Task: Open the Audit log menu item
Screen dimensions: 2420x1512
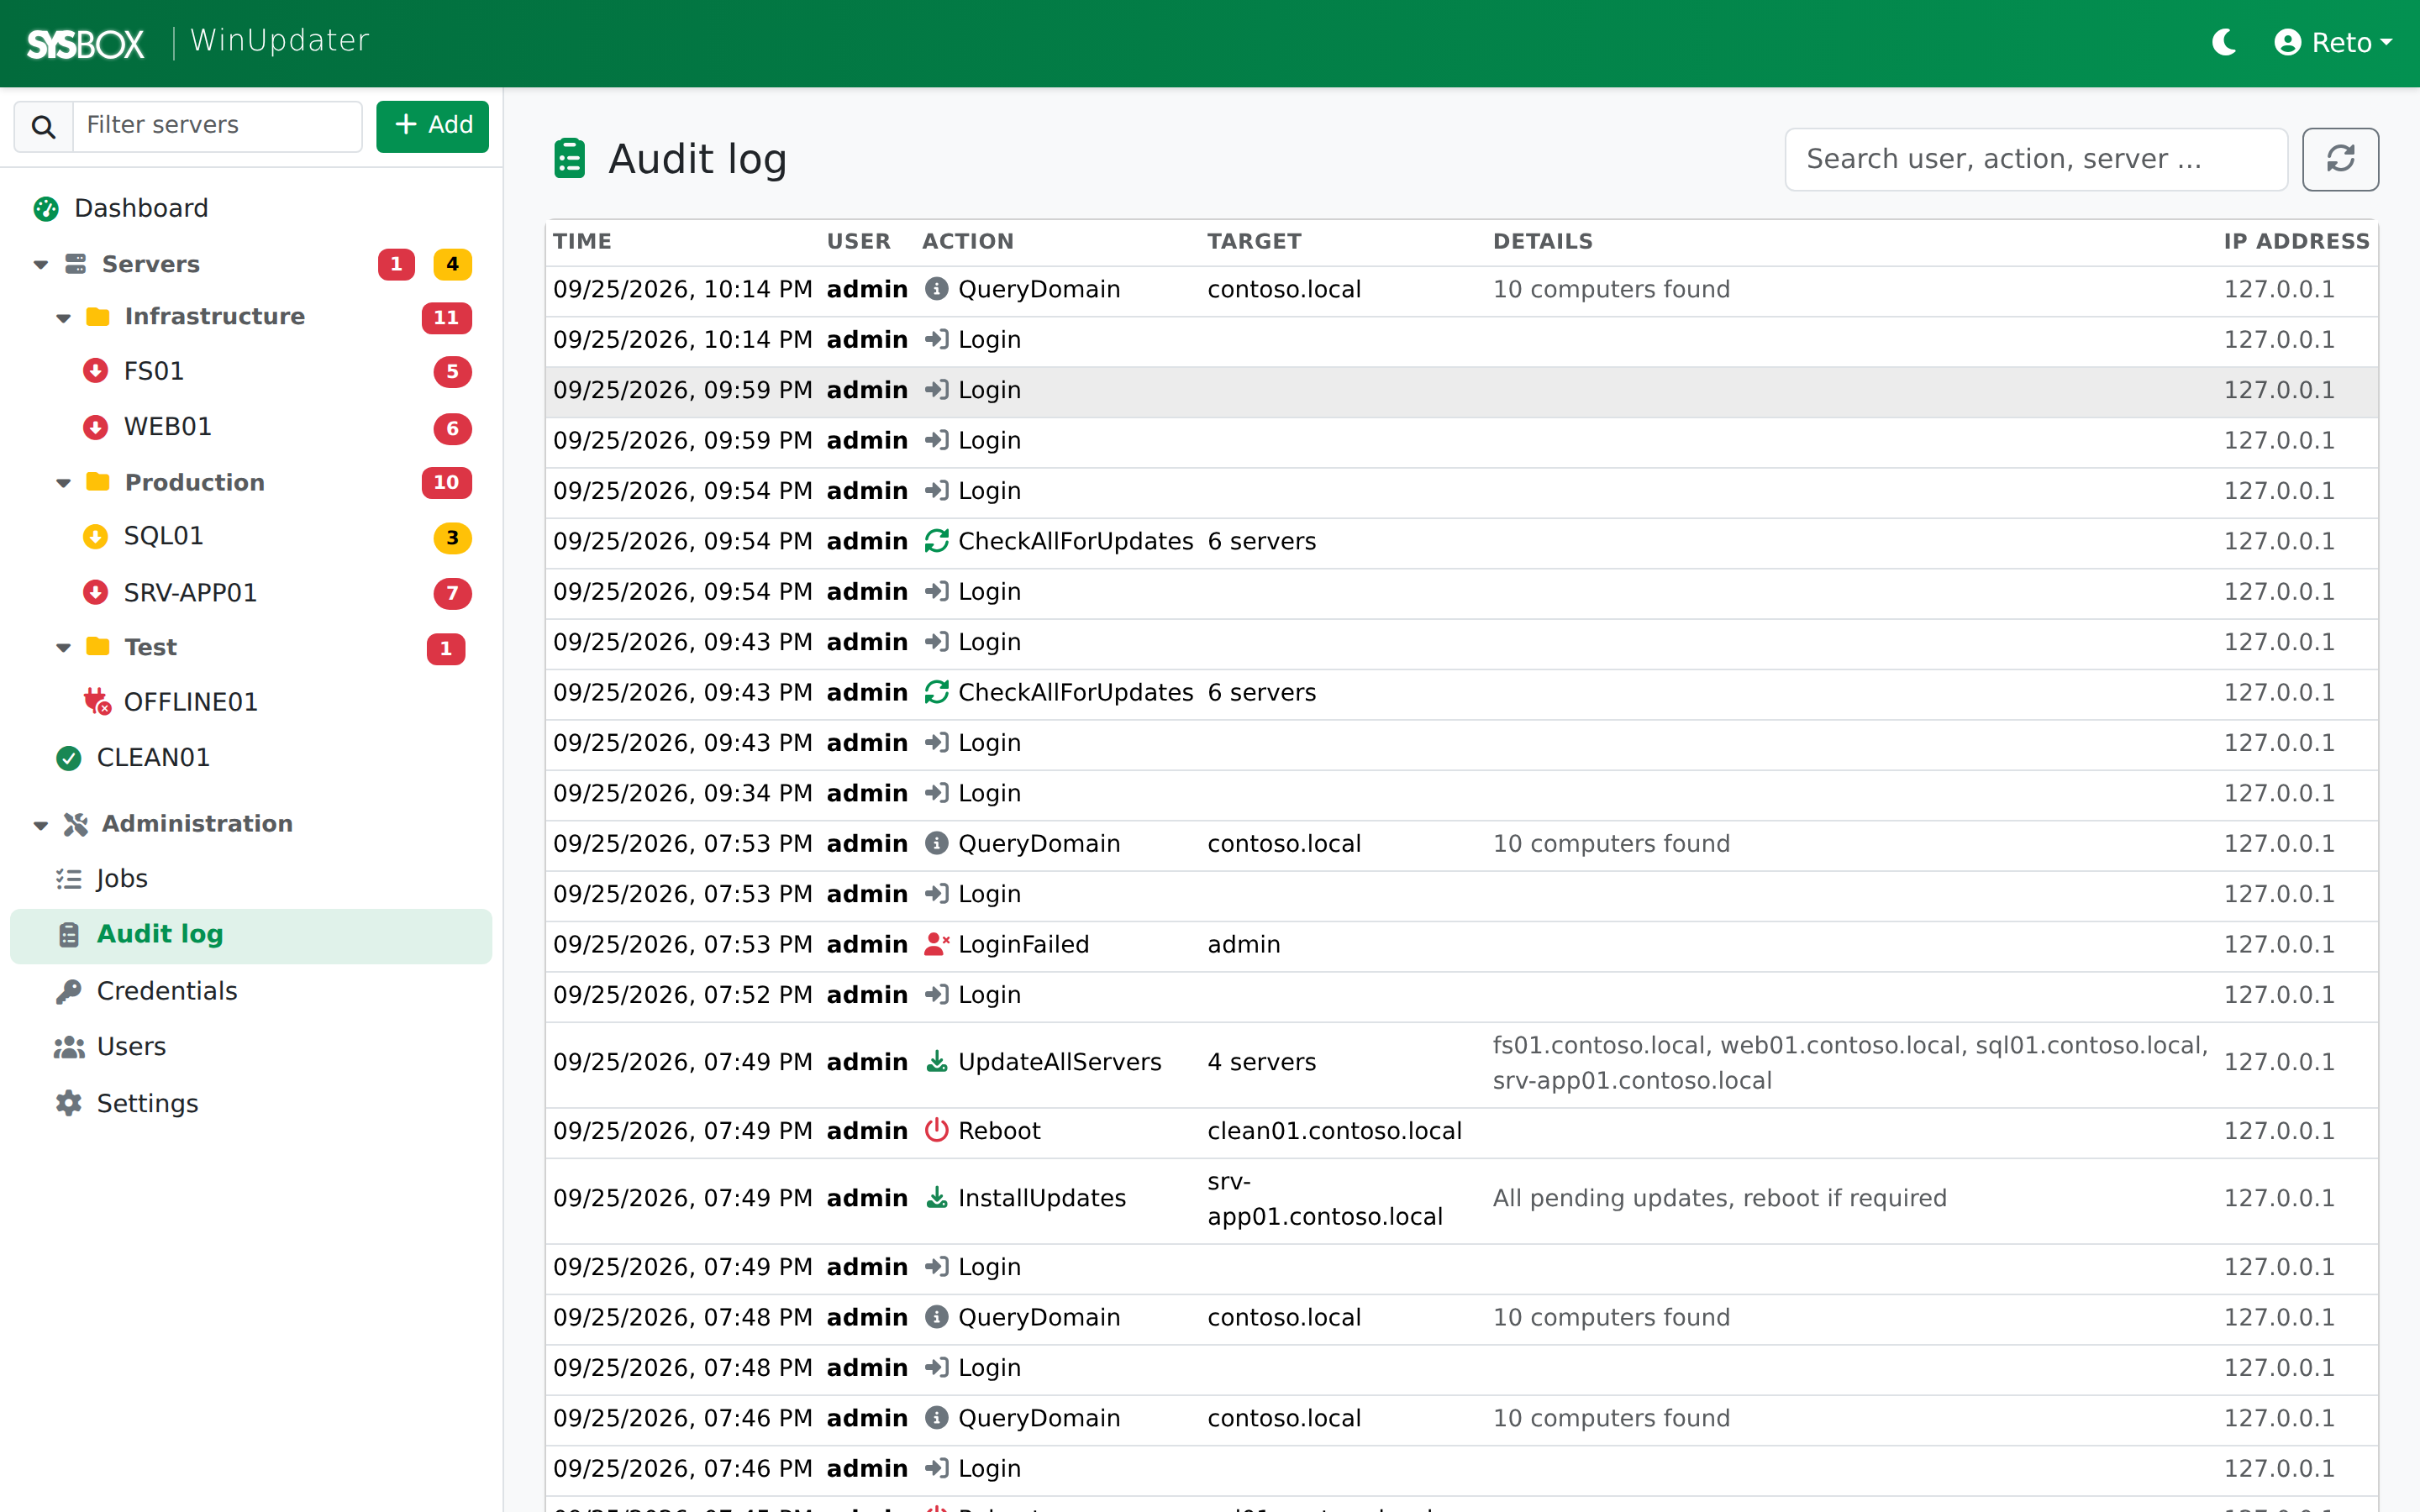Action: coord(251,935)
